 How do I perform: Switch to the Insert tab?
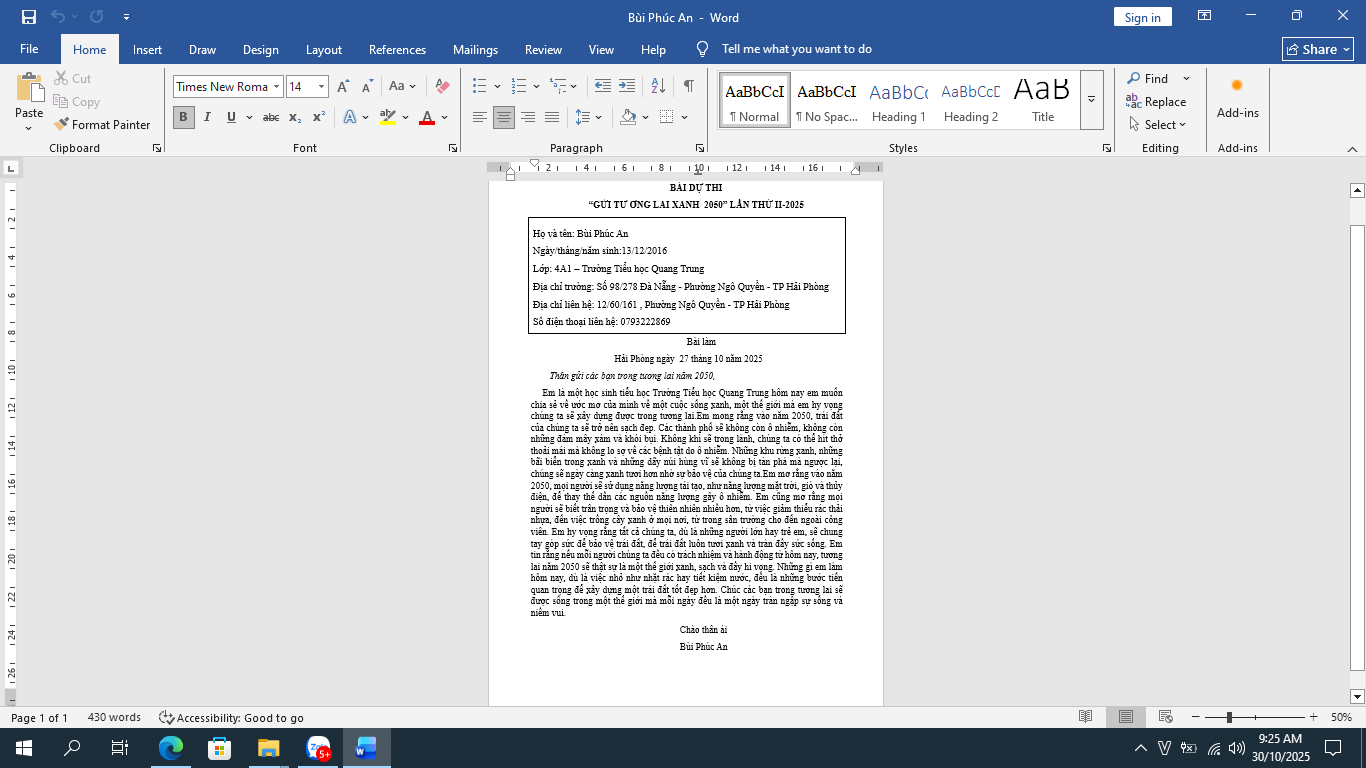147,49
